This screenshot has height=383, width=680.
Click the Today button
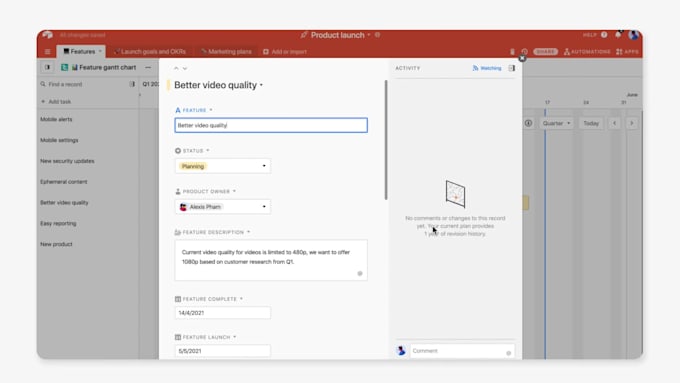point(591,123)
